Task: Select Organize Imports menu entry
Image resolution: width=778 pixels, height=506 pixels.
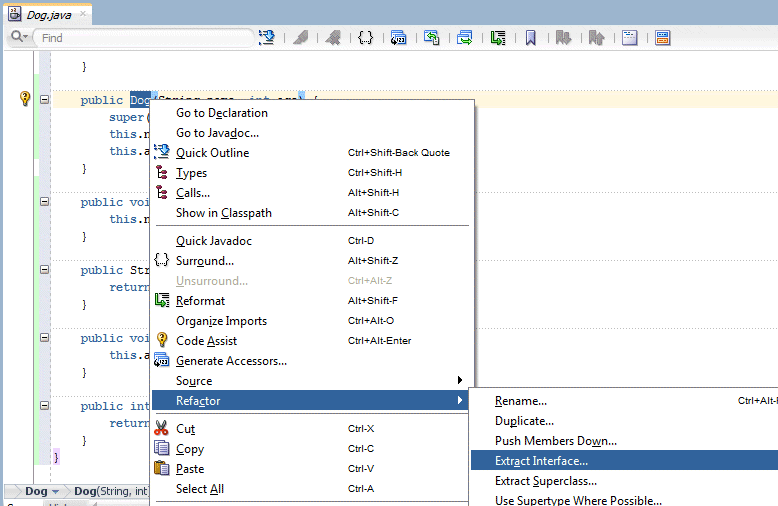Action: pos(313,320)
